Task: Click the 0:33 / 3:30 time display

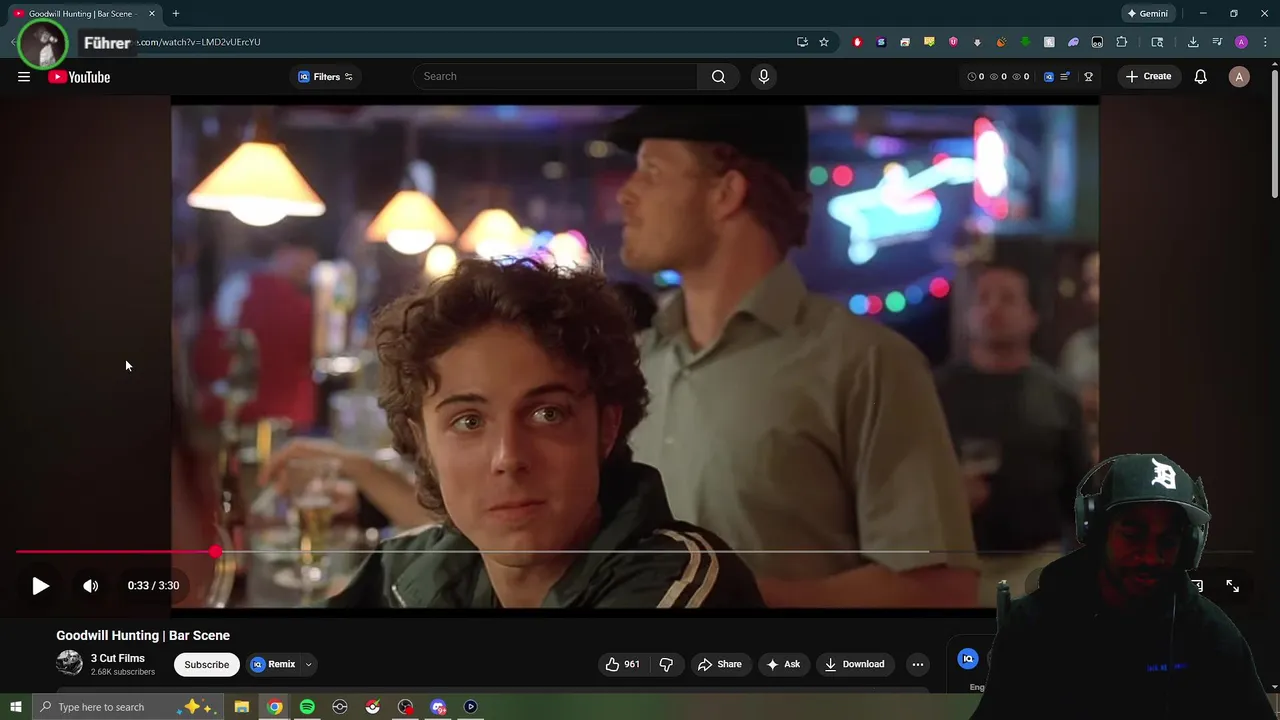Action: [153, 586]
